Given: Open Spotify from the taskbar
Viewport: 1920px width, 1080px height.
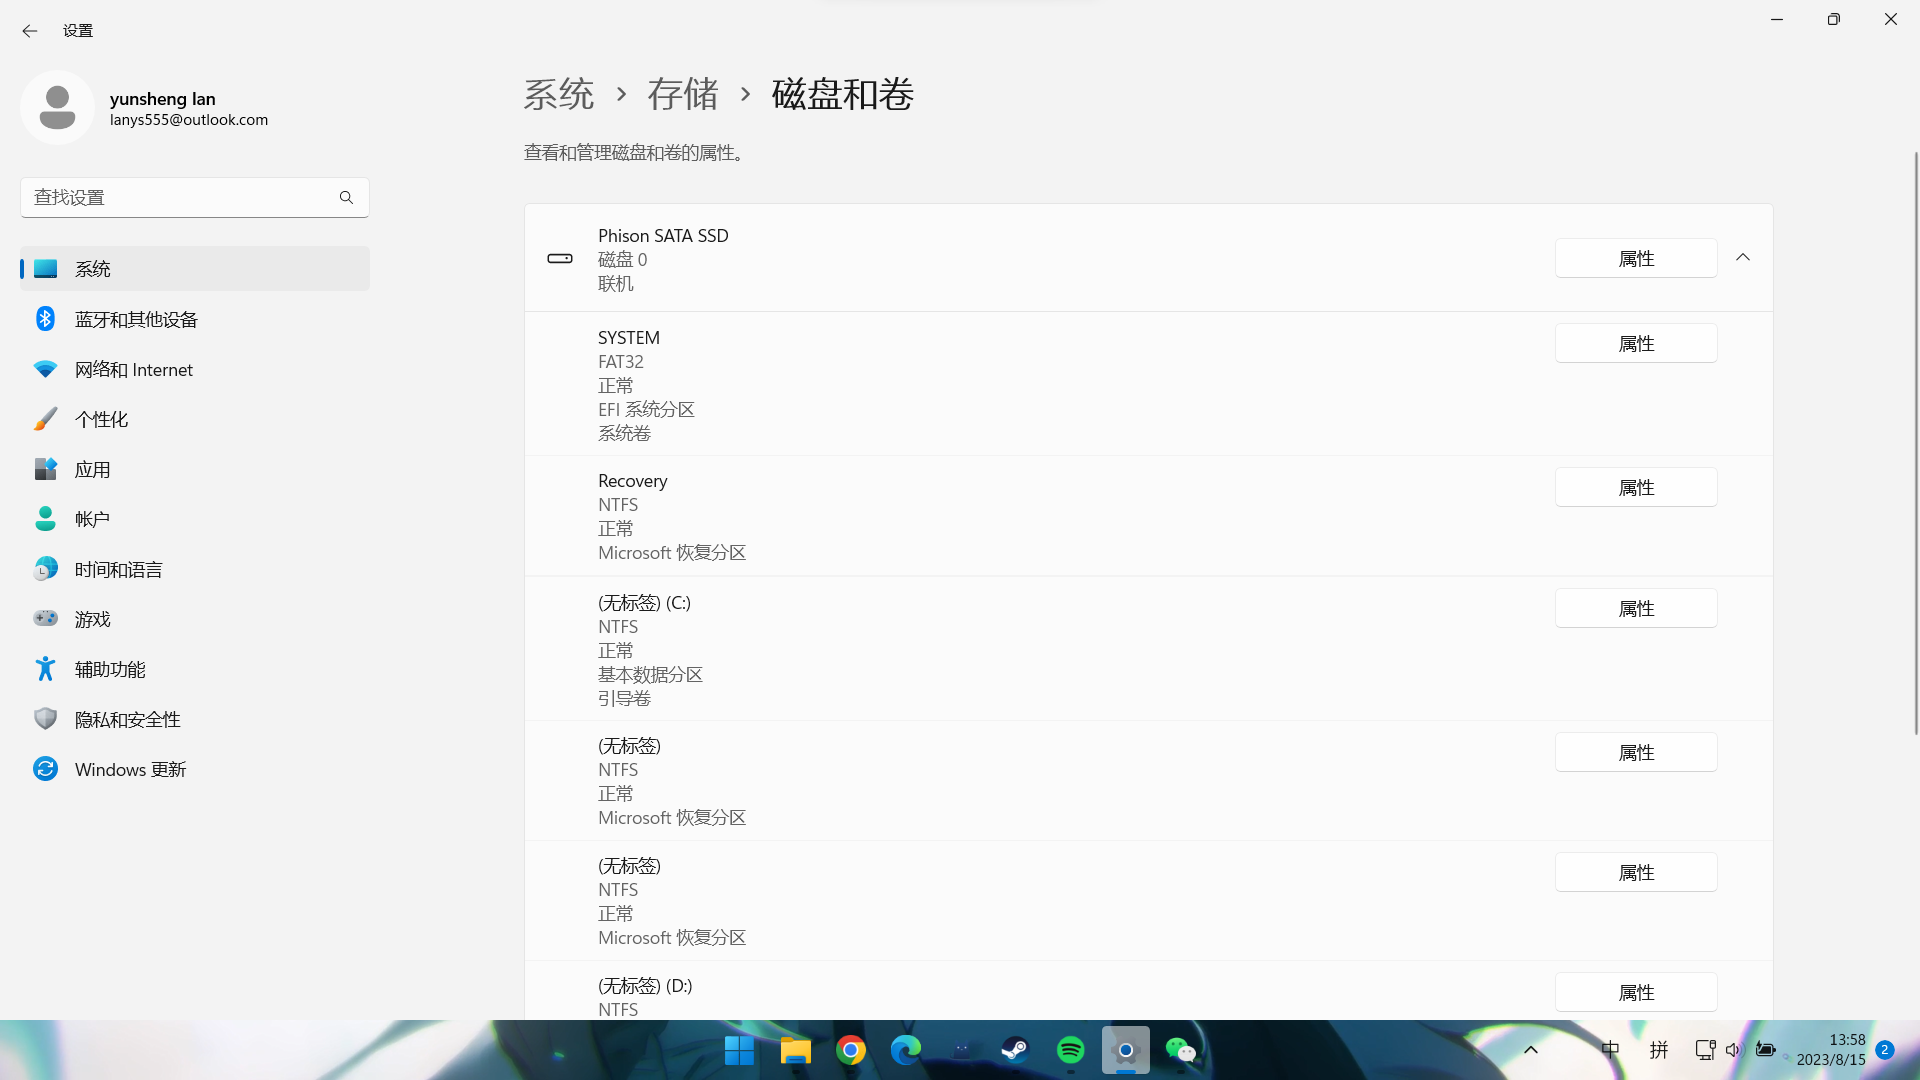Looking at the screenshot, I should [x=1070, y=1050].
